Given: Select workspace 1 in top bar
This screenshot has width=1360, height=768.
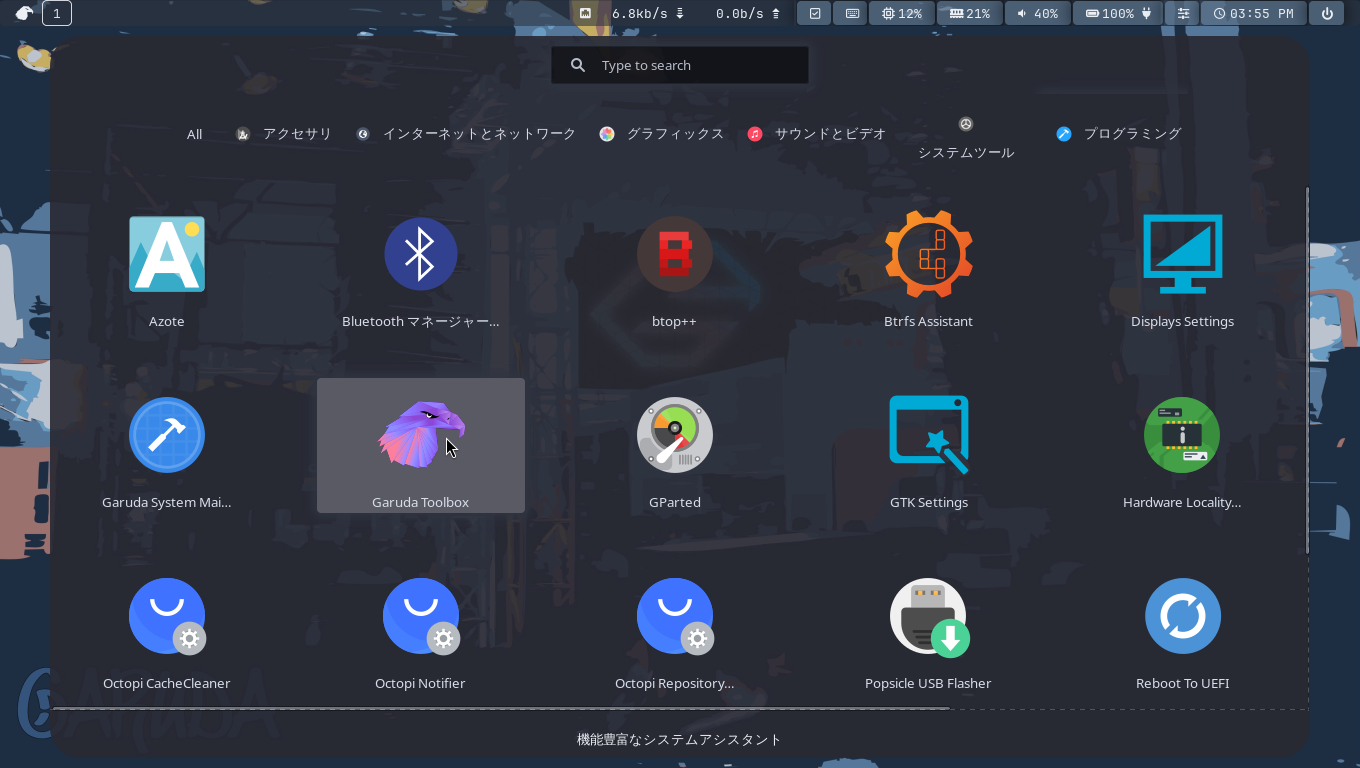Looking at the screenshot, I should (x=57, y=13).
